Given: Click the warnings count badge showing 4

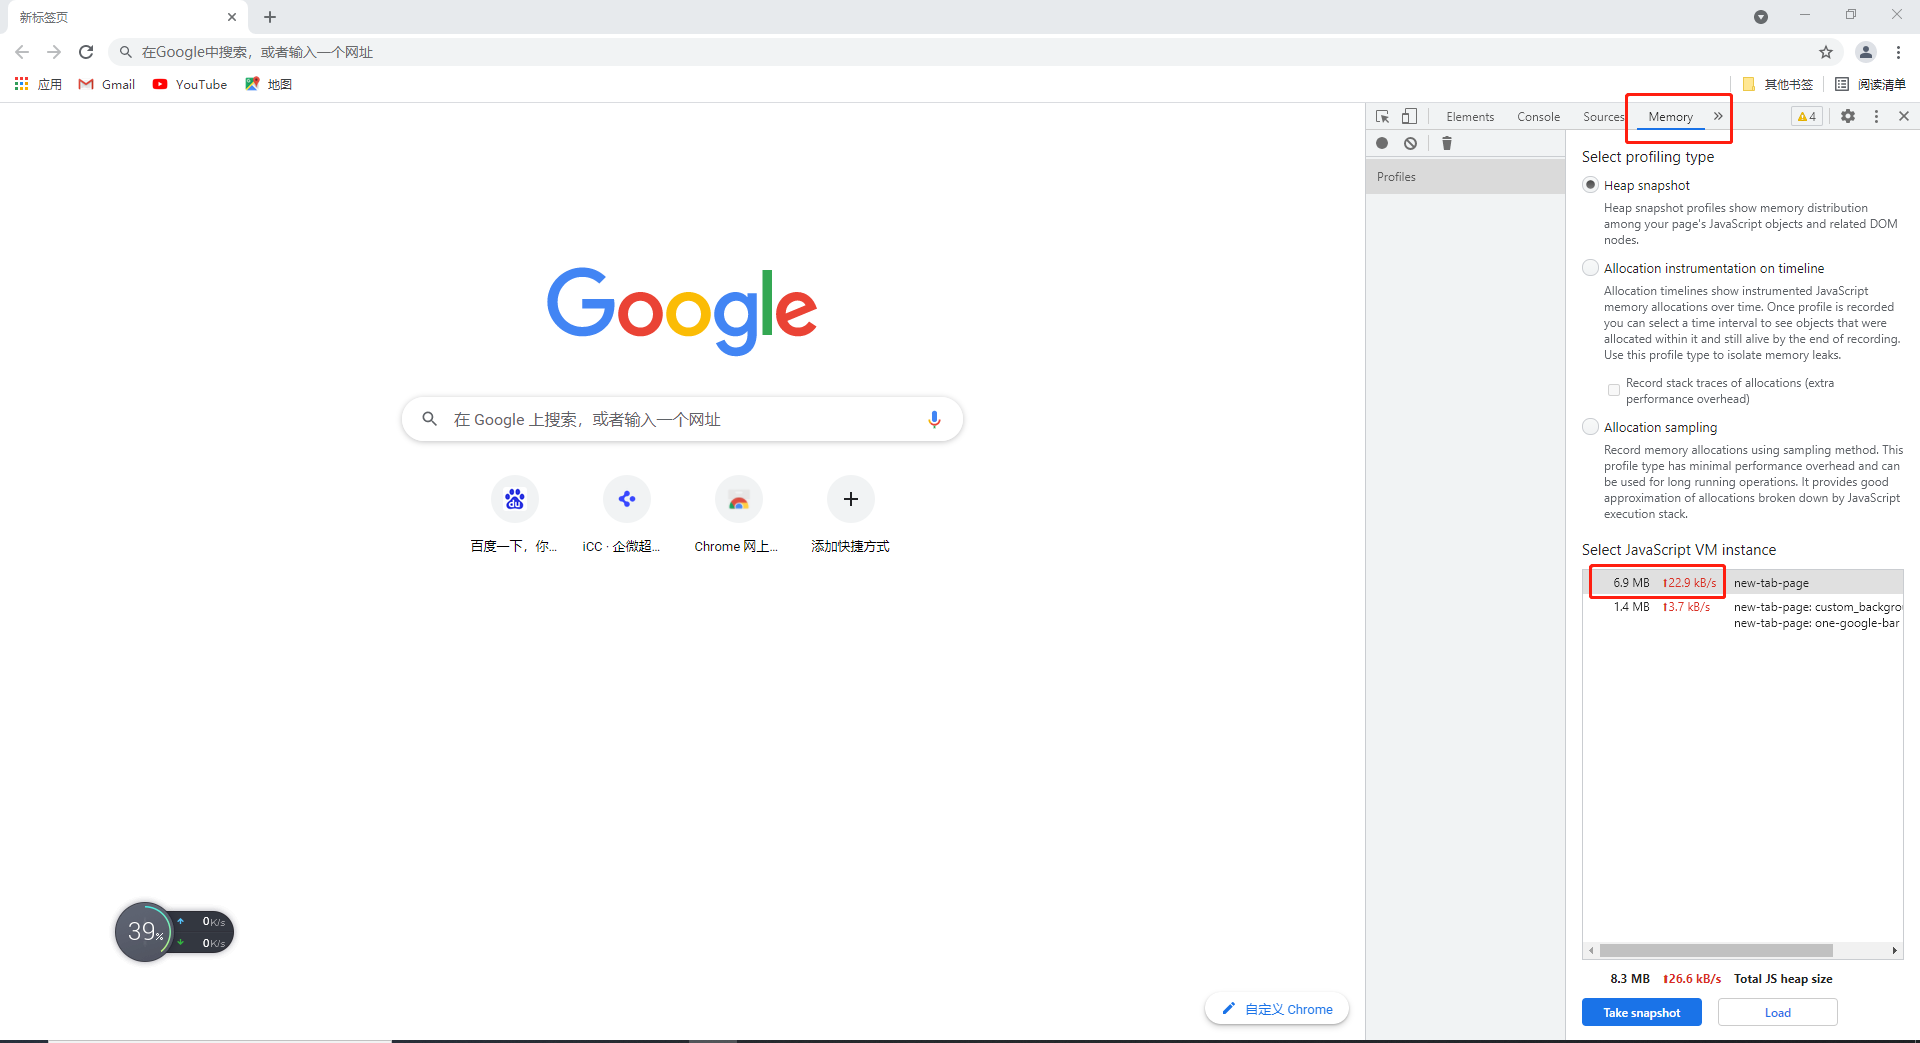Looking at the screenshot, I should click(1806, 117).
